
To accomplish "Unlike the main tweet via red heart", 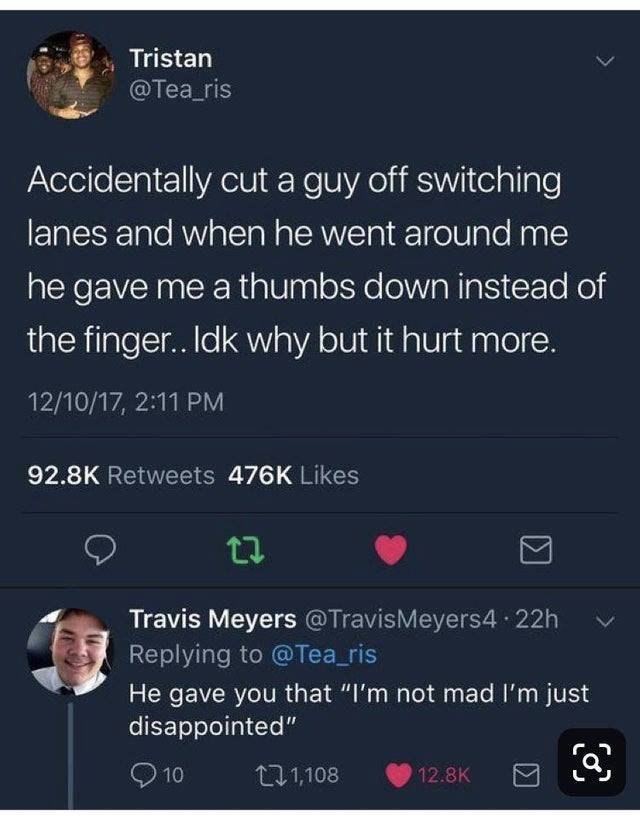I will click(x=391, y=550).
